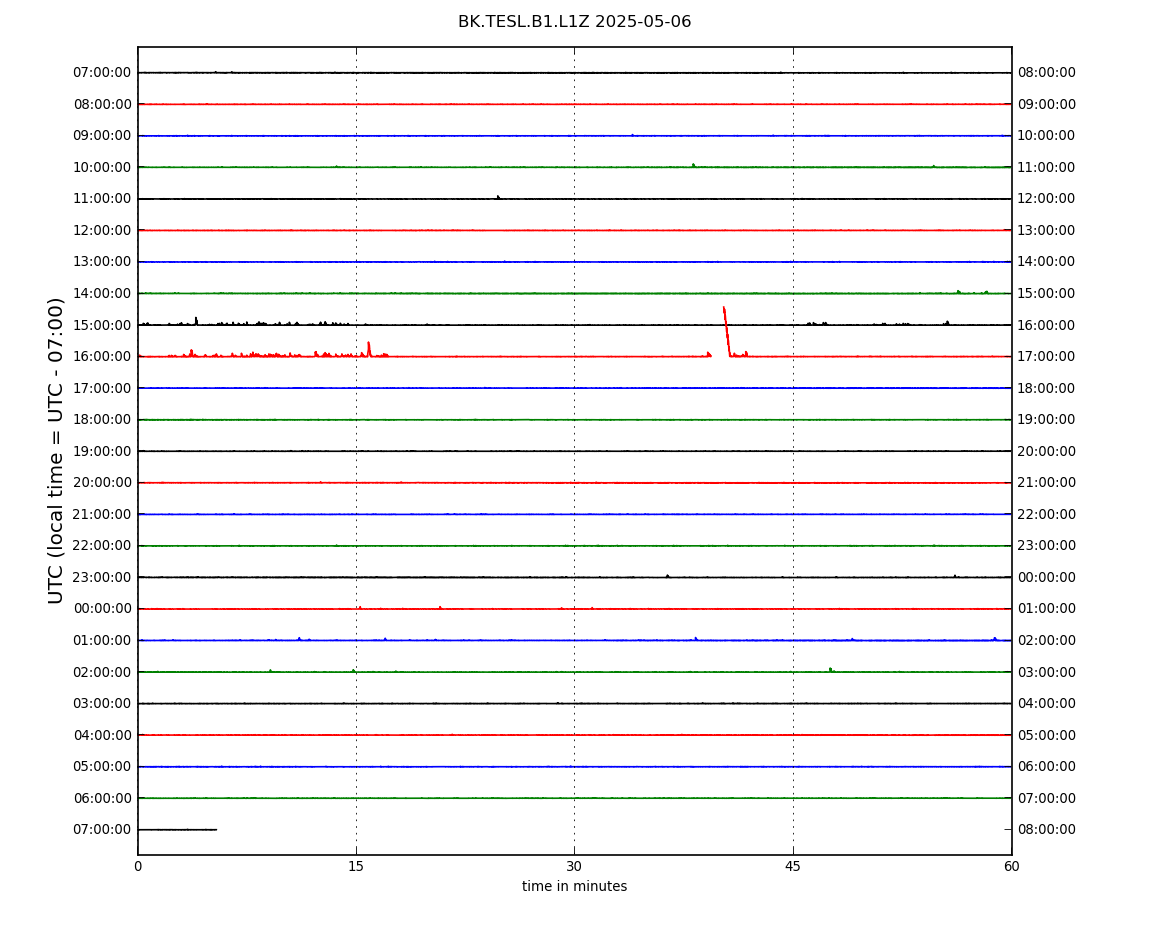Click left-axis start time label 22:00:00

click(103, 546)
